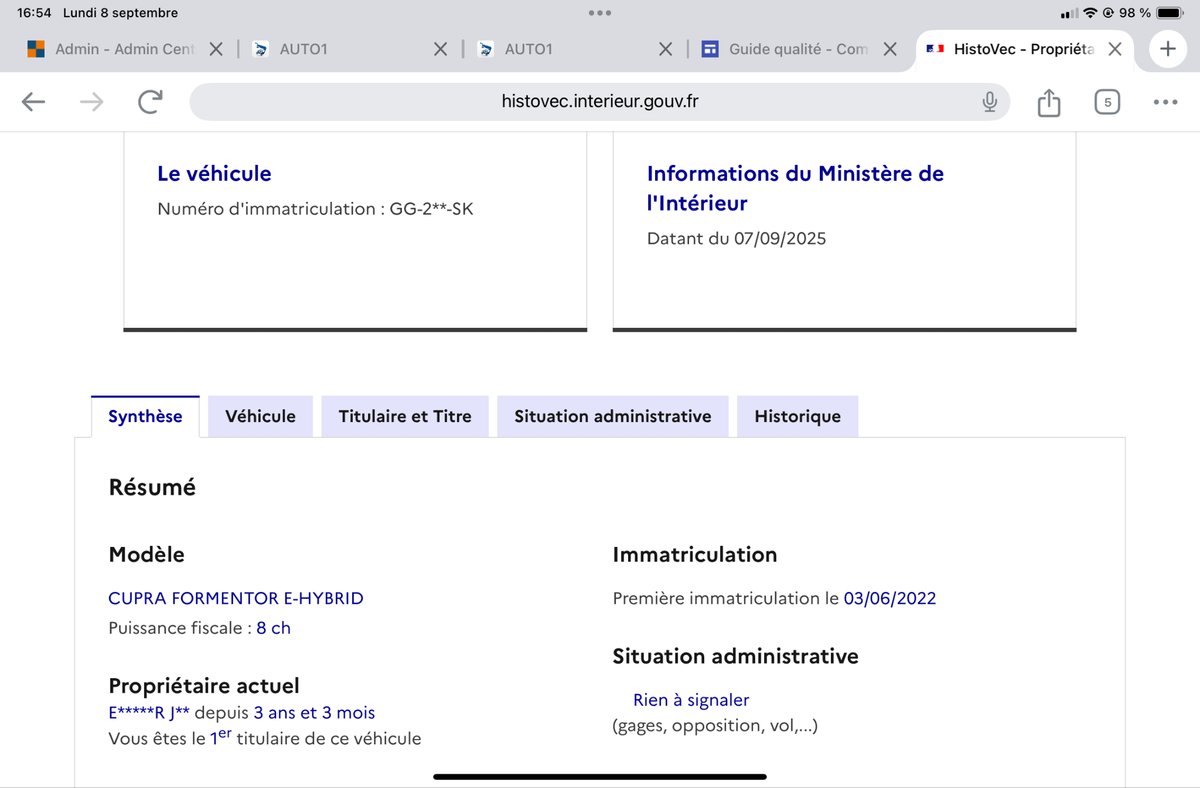This screenshot has height=788, width=1200.
Task: Go back to the previous page
Action: pyautogui.click(x=34, y=102)
